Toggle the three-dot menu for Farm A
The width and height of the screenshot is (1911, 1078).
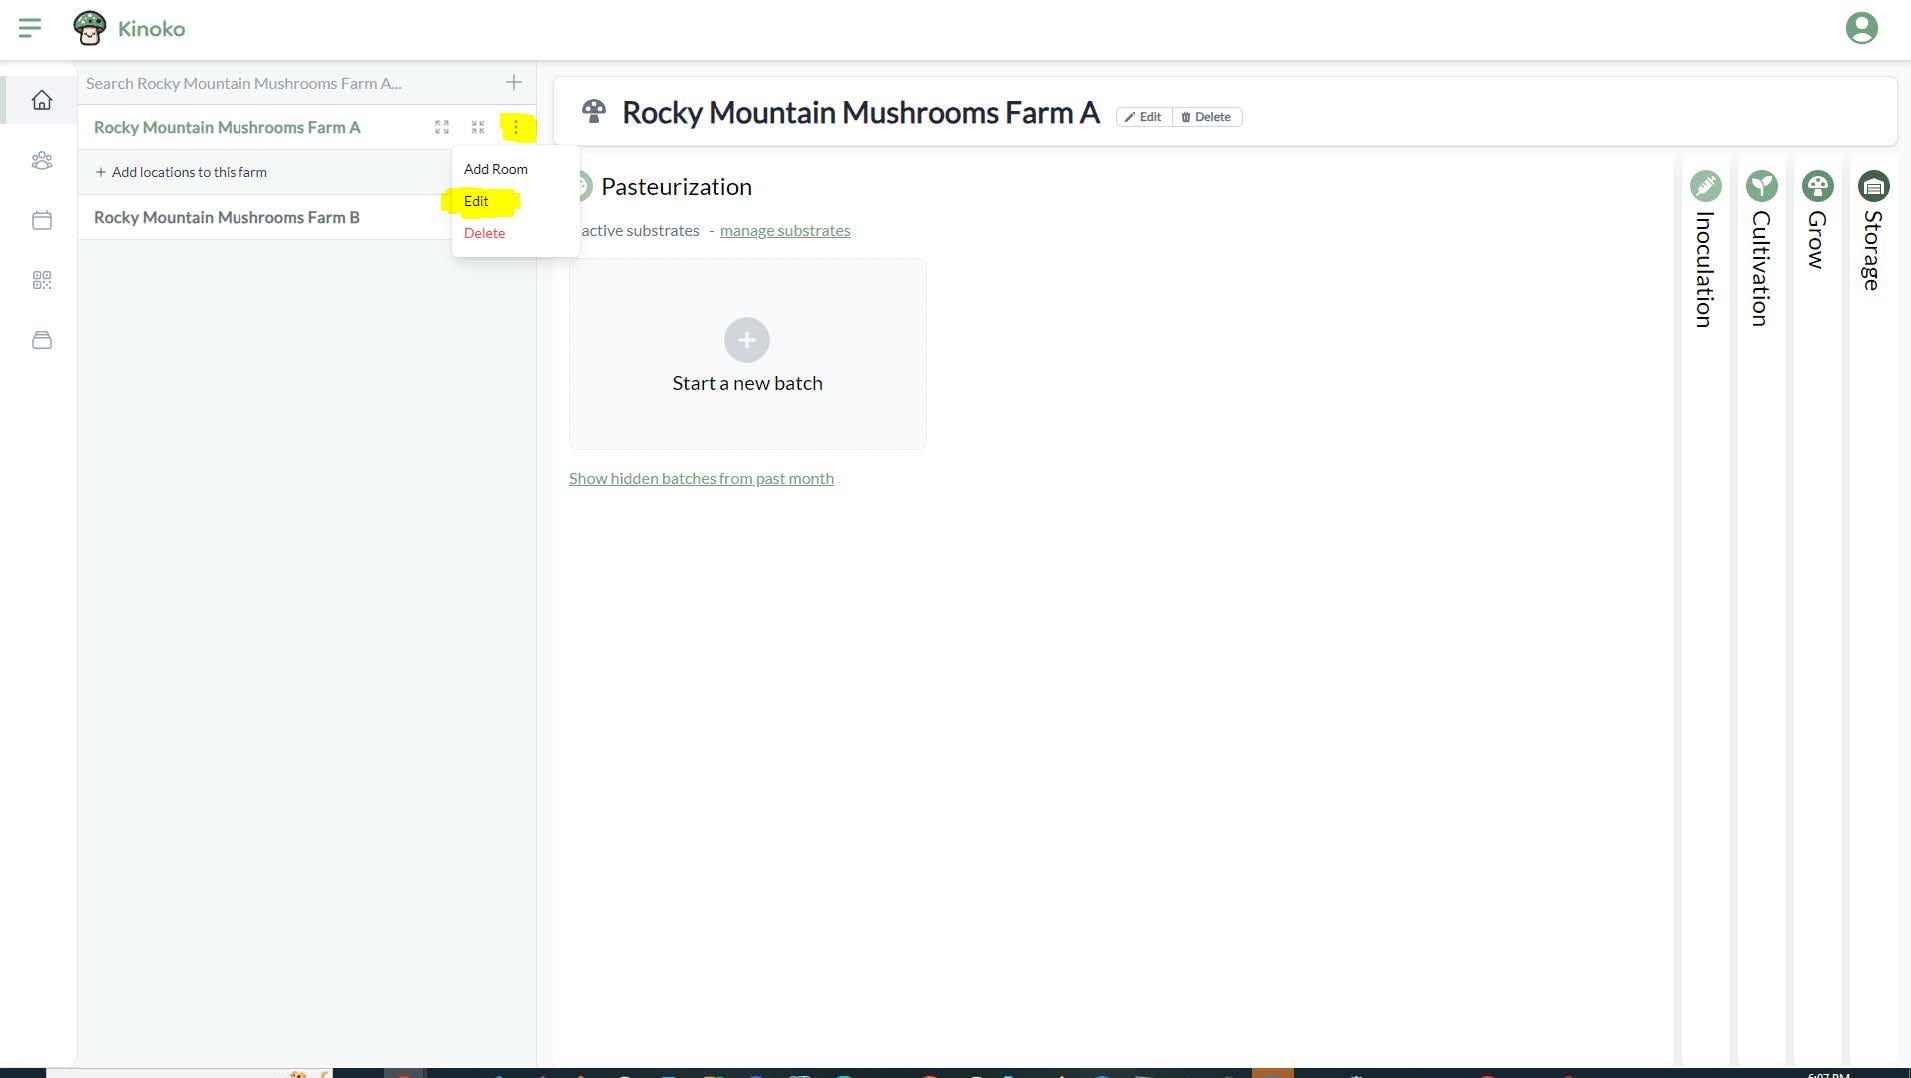tap(516, 127)
